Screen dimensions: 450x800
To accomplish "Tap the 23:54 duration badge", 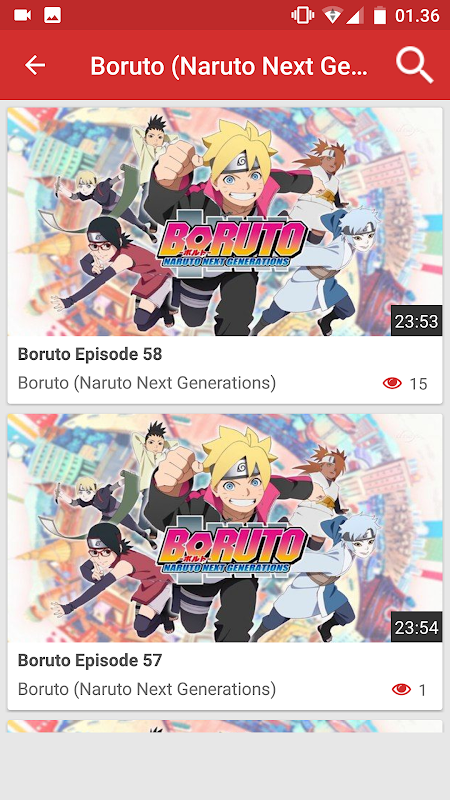I will (x=416, y=628).
